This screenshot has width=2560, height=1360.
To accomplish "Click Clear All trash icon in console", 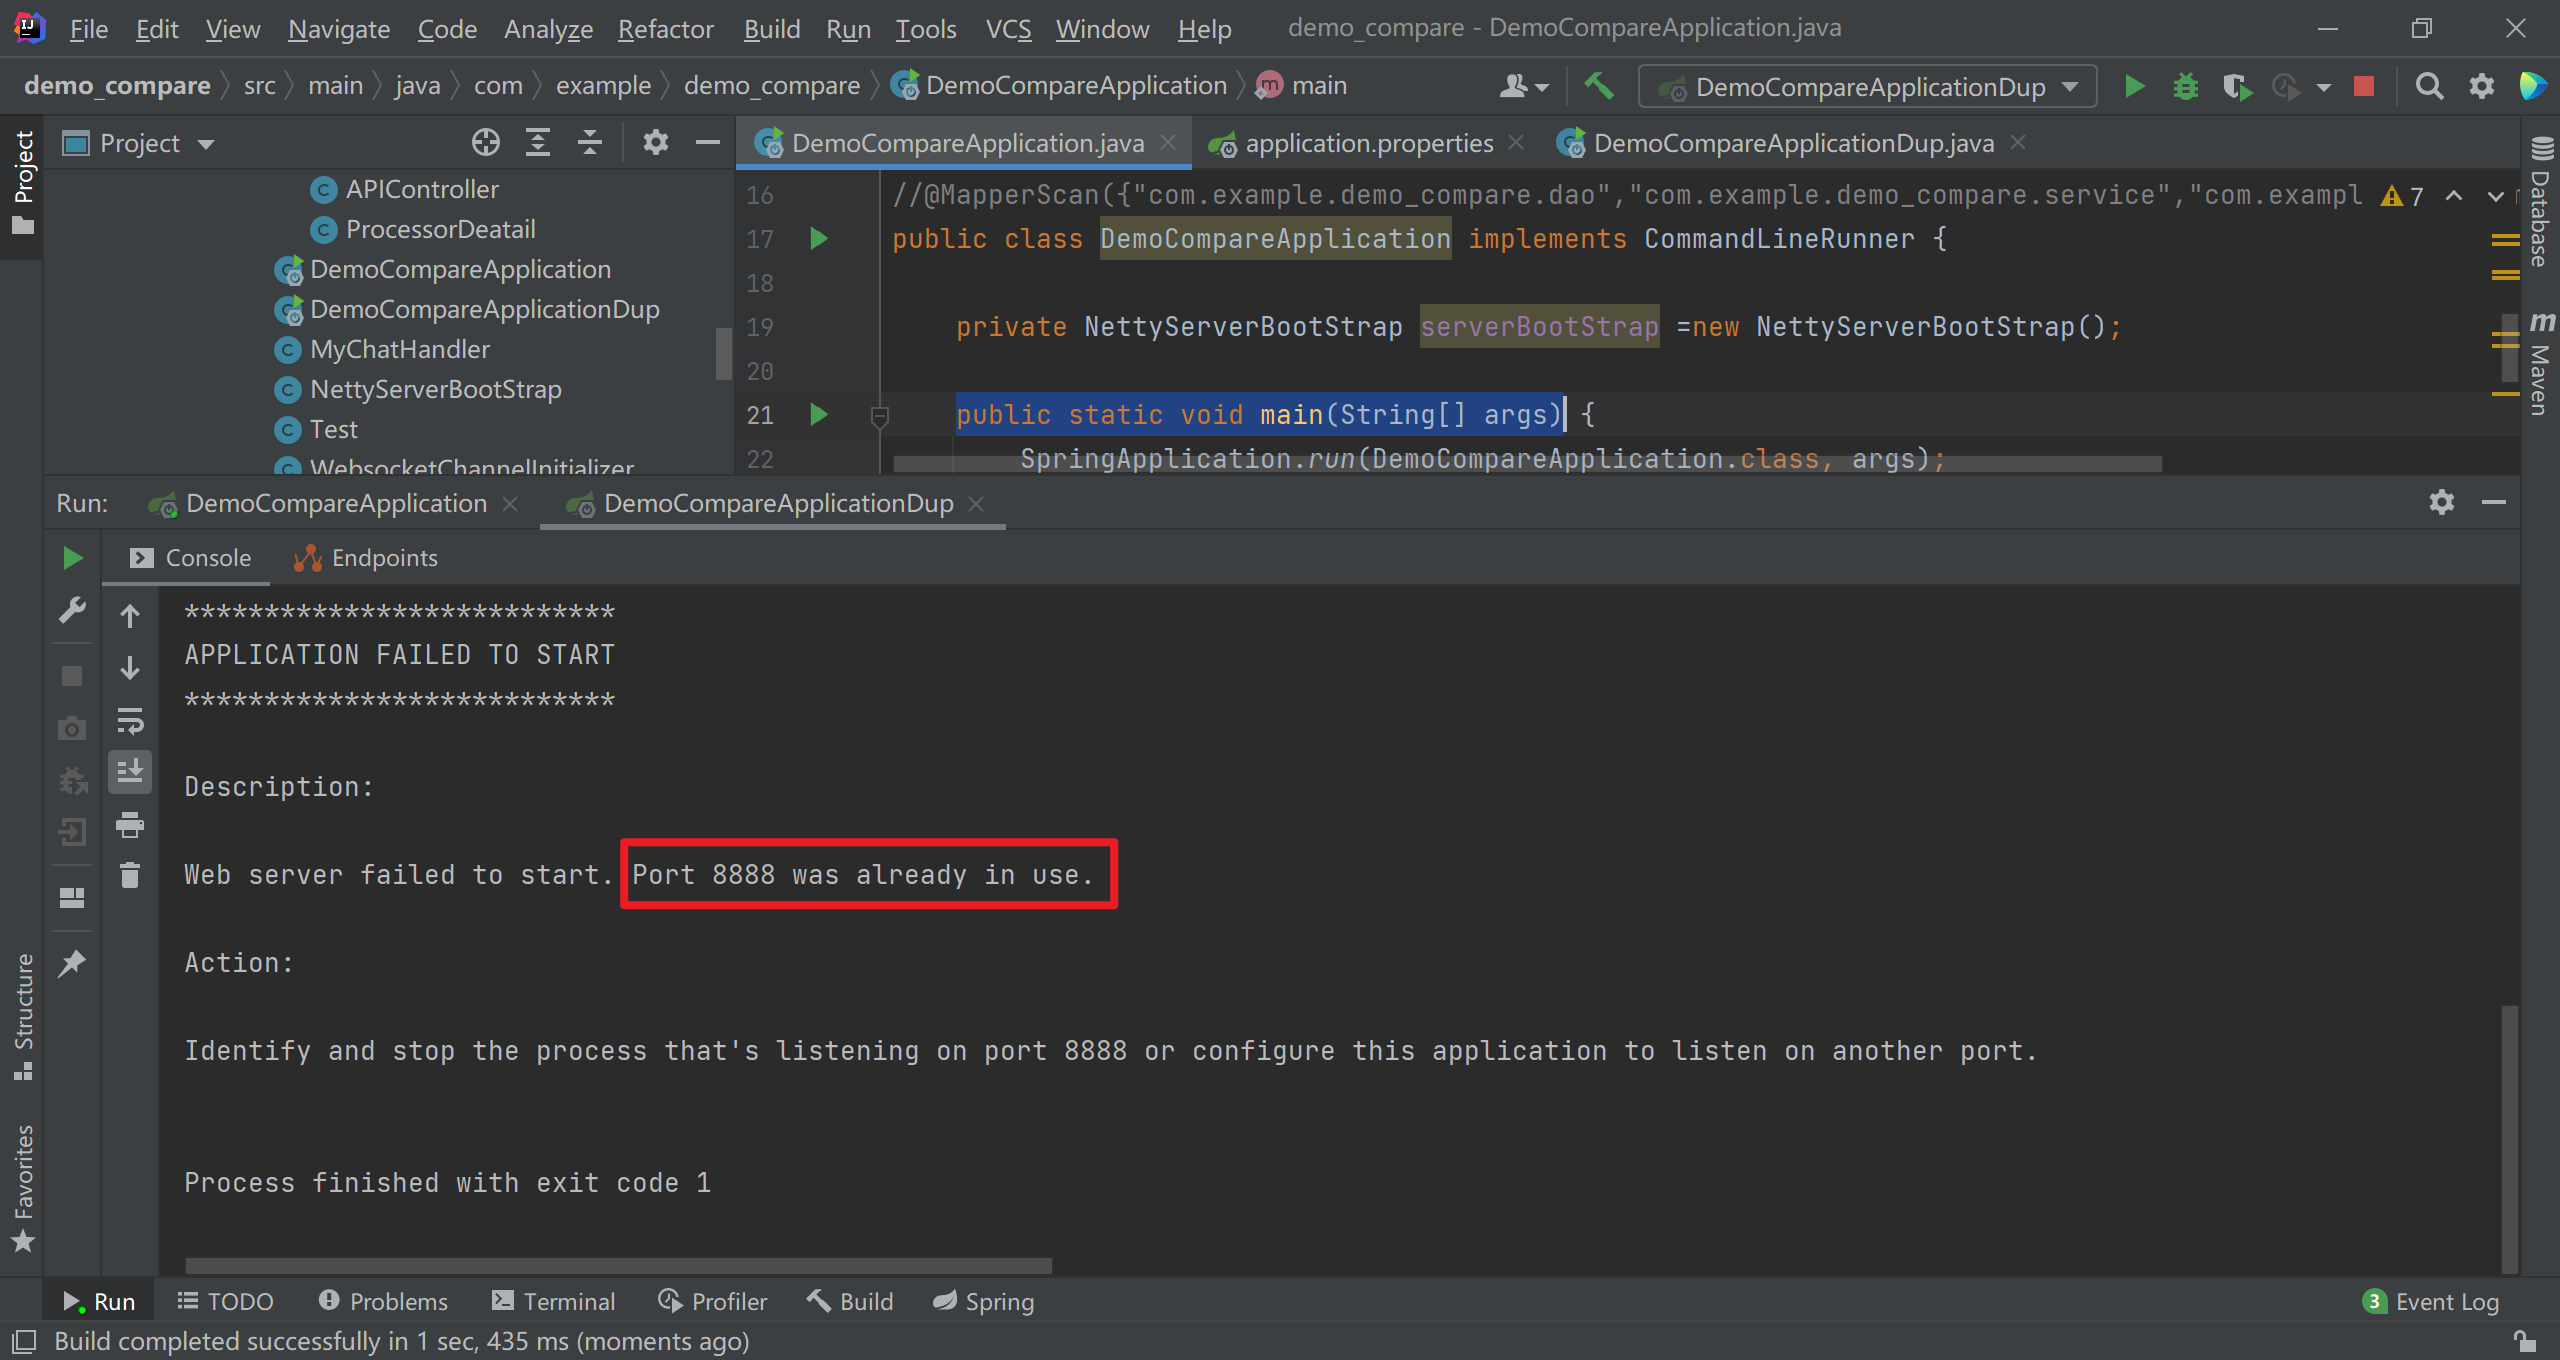I will 130,876.
